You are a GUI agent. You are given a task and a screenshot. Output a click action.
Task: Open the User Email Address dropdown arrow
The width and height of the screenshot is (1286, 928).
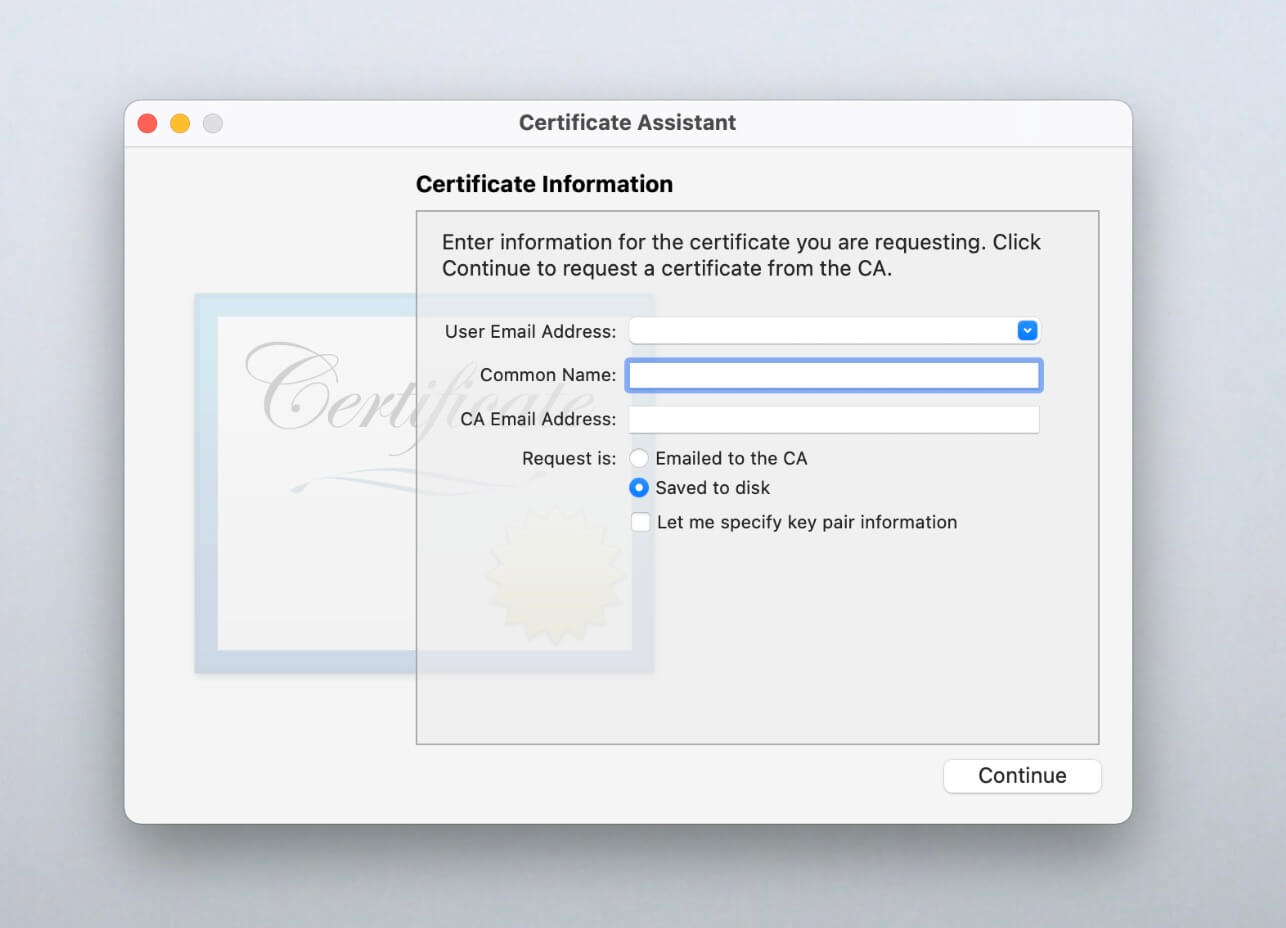click(x=1027, y=331)
